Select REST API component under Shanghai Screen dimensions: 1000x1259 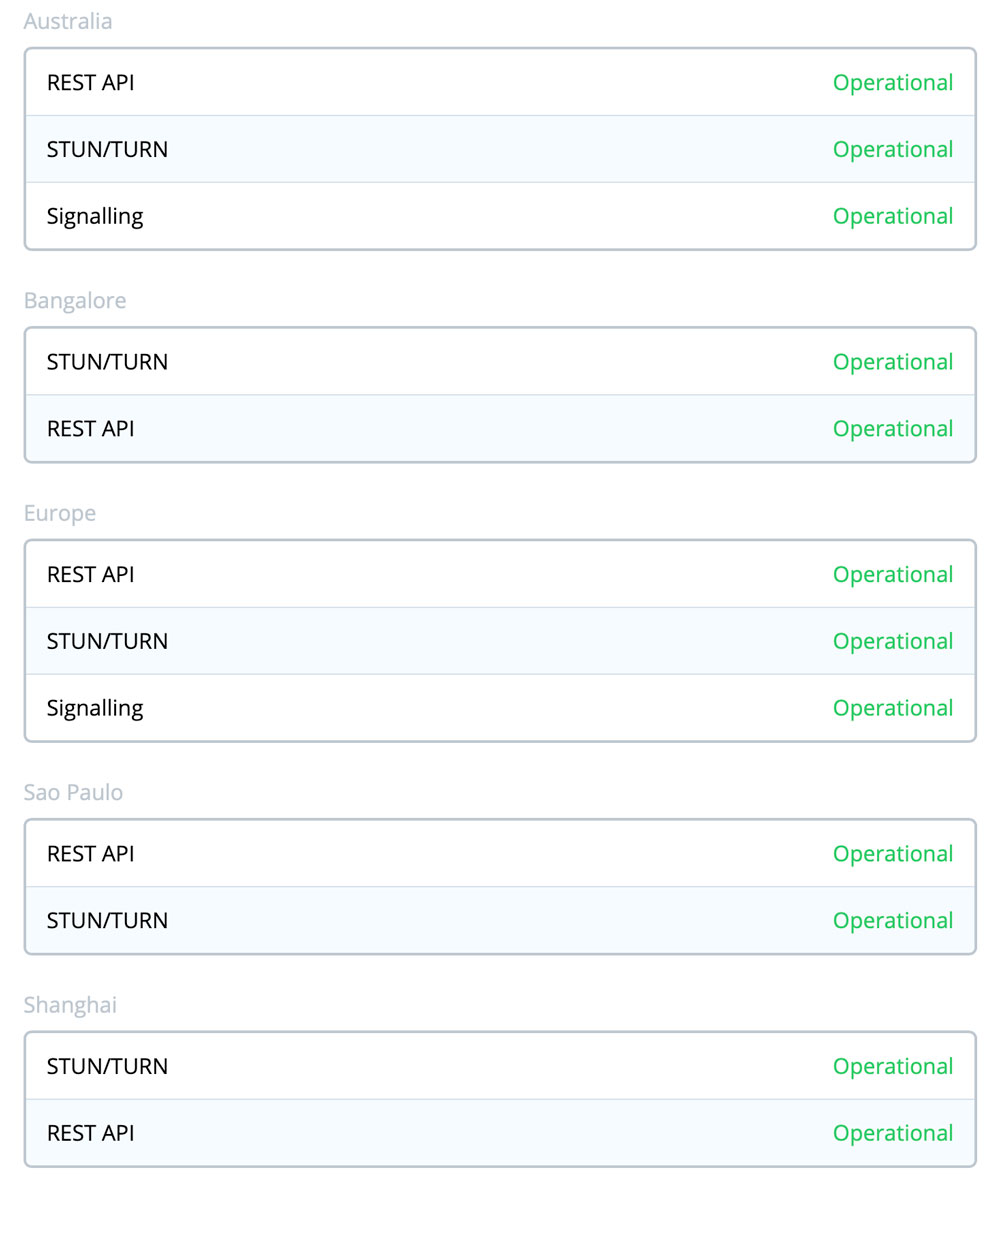[x=90, y=1133]
